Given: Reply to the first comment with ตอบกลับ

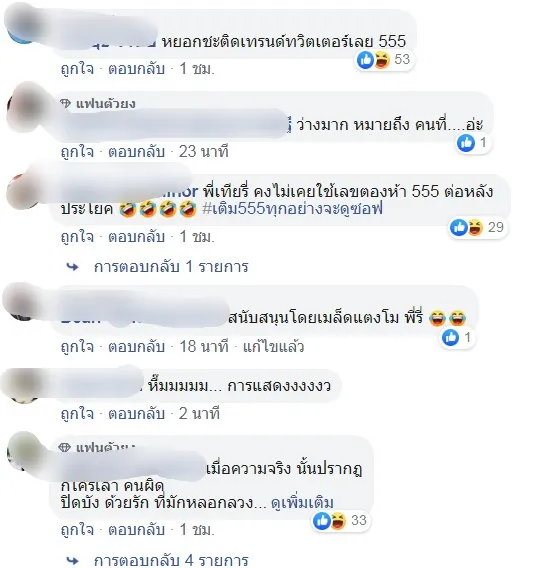Looking at the screenshot, I should (136, 68).
